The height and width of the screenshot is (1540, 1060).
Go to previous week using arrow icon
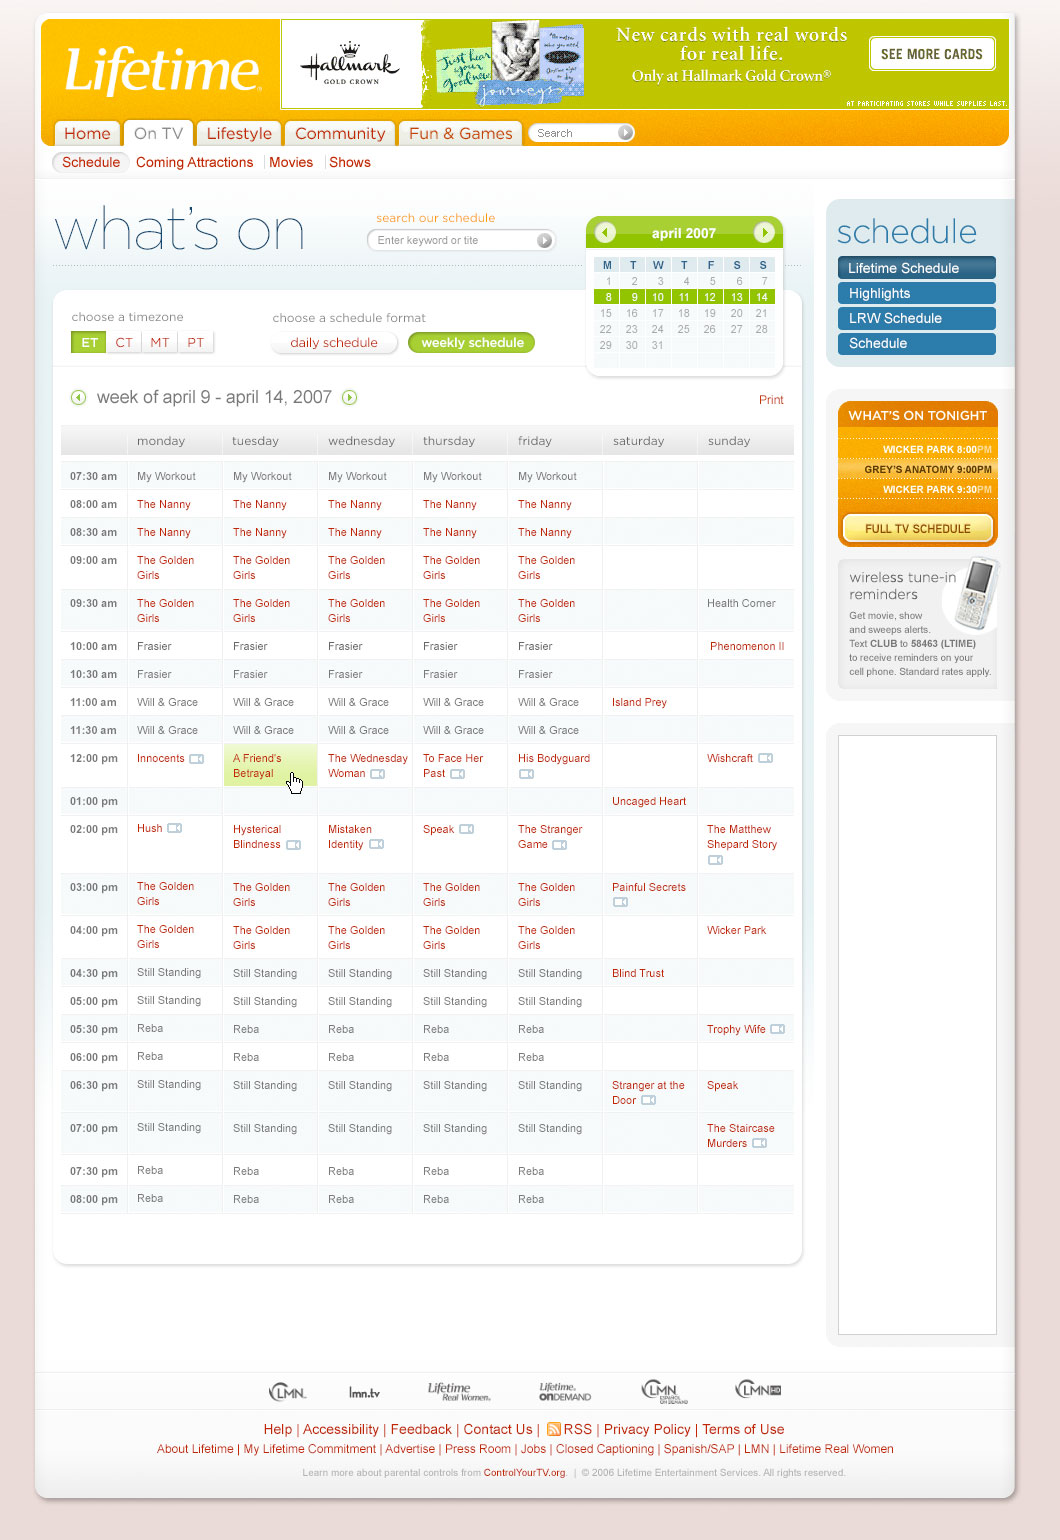[78, 398]
